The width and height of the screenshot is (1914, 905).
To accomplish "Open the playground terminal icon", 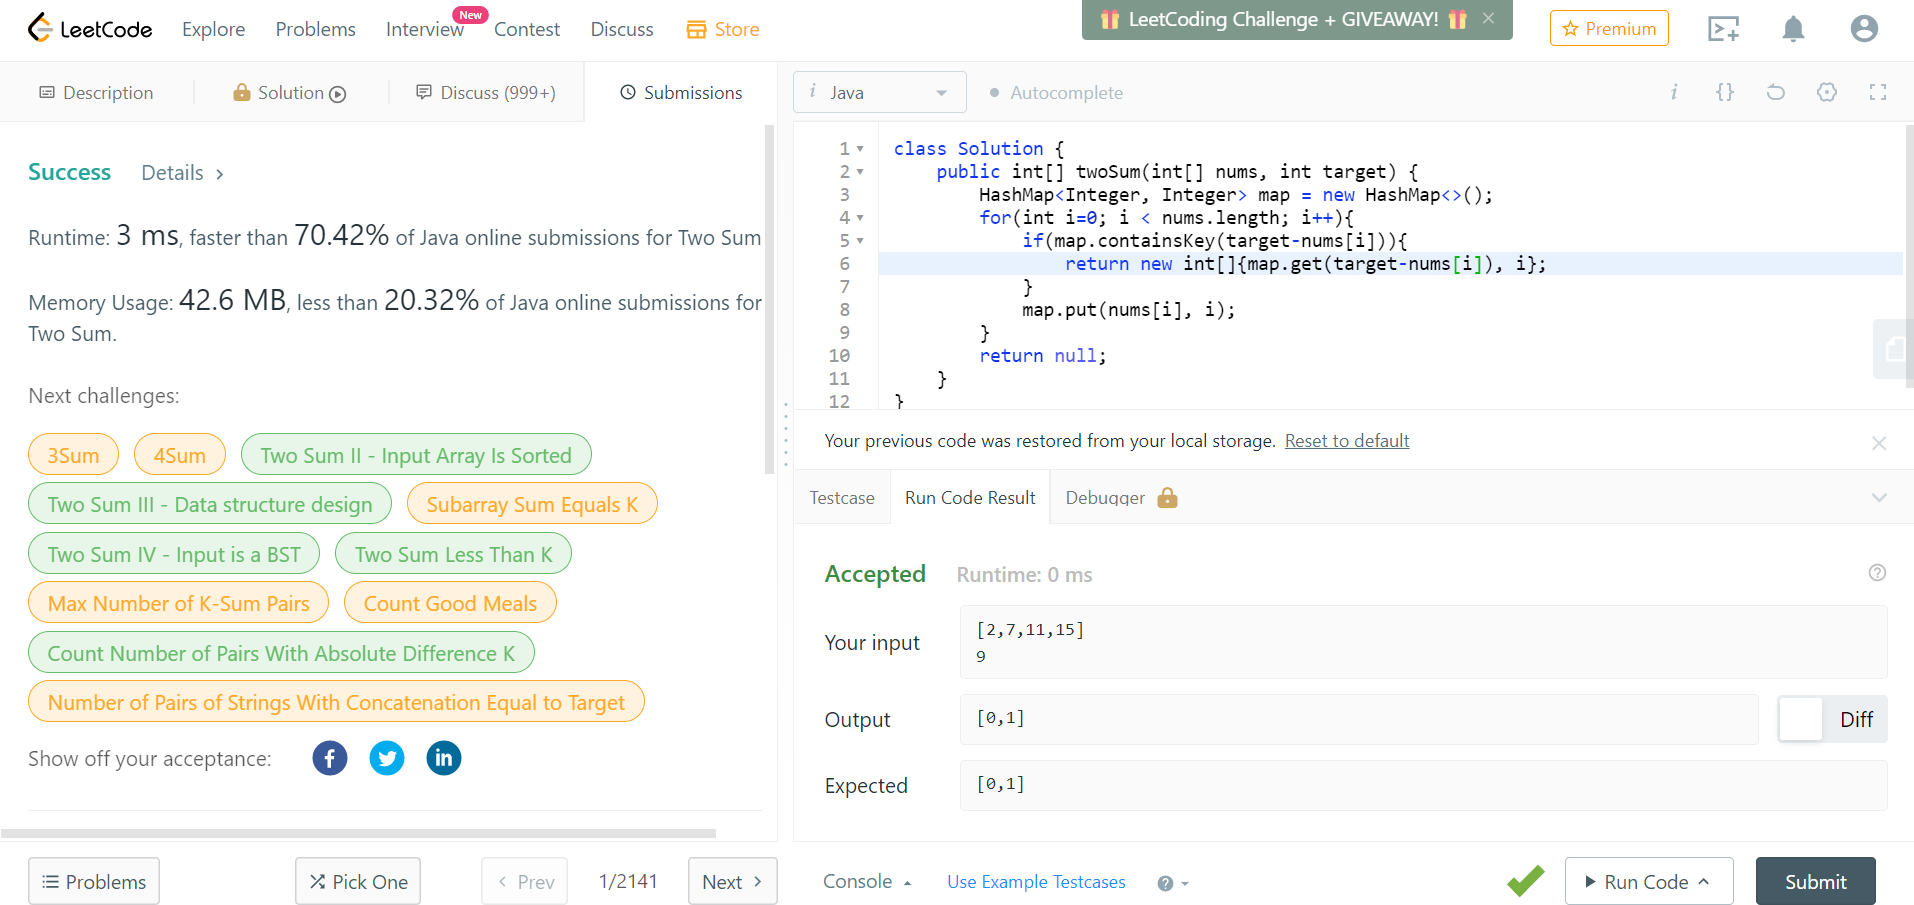I will point(1723,29).
